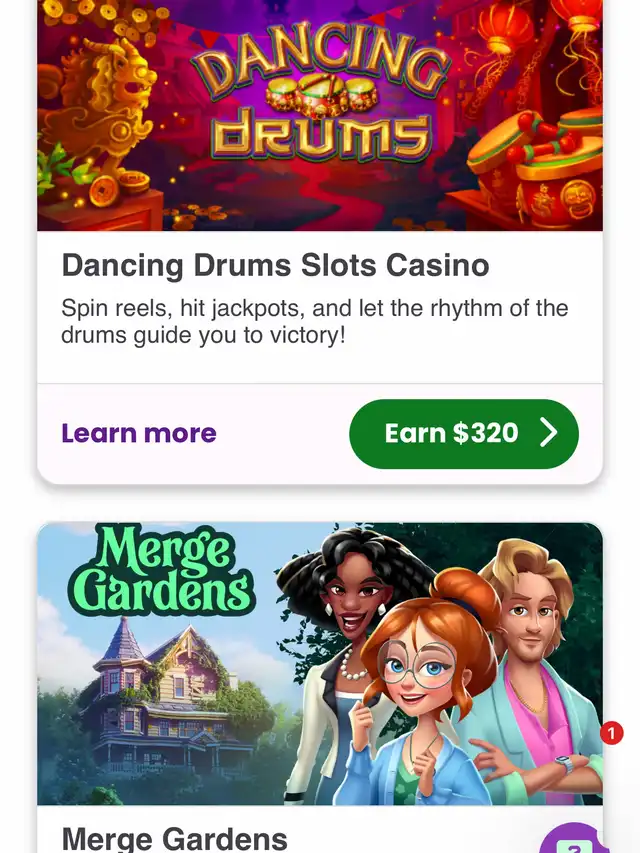Open the Learn more link
The image size is (640, 853).
(x=139, y=434)
